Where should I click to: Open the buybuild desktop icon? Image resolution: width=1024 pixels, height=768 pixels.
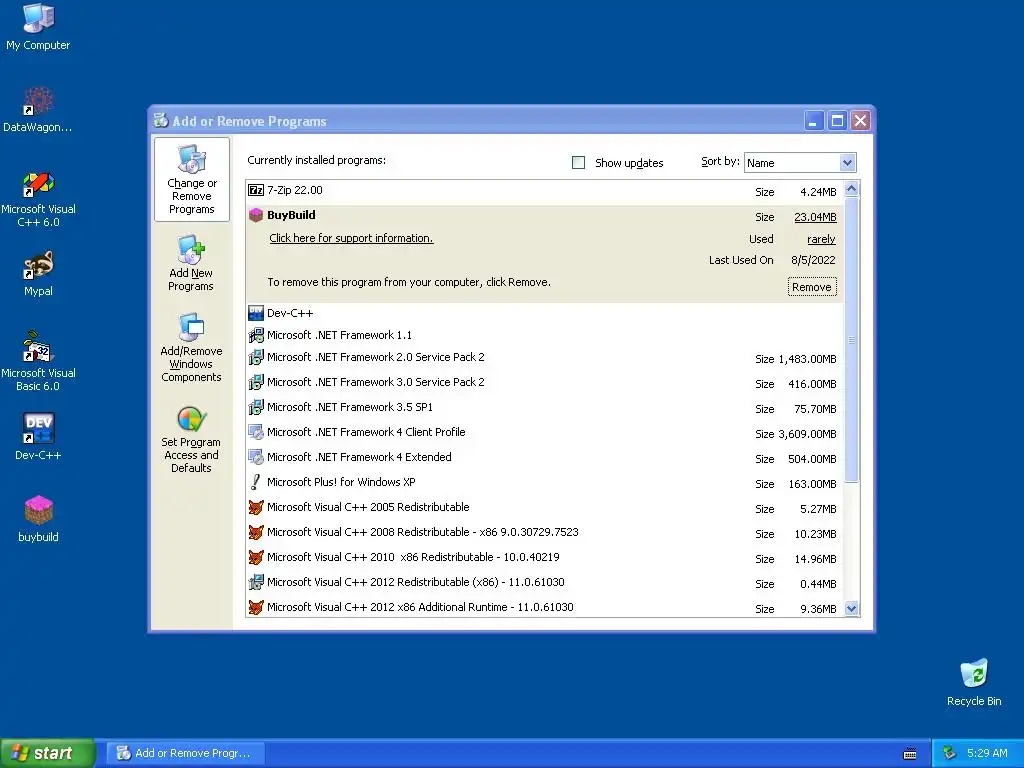click(x=38, y=519)
